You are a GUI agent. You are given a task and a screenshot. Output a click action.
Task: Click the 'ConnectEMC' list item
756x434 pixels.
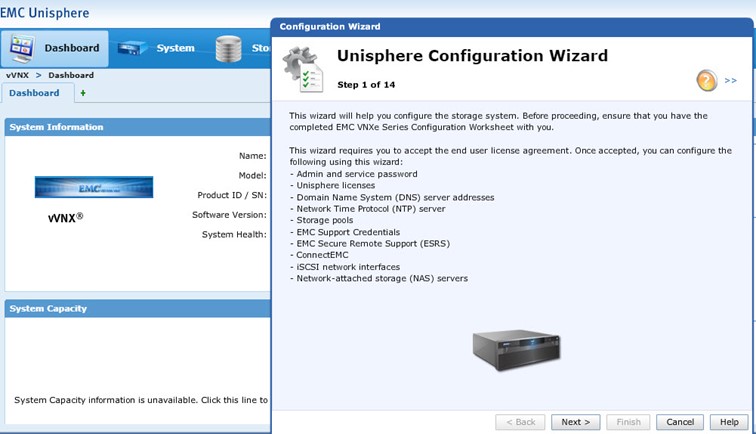(319, 255)
